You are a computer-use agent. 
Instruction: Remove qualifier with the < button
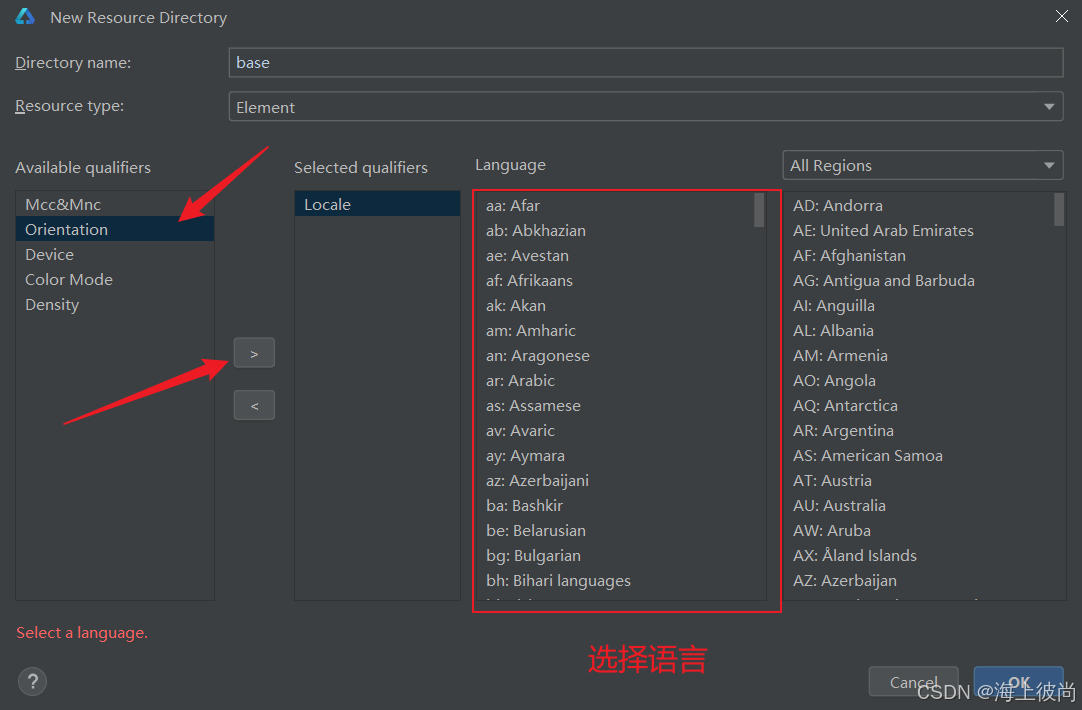254,406
